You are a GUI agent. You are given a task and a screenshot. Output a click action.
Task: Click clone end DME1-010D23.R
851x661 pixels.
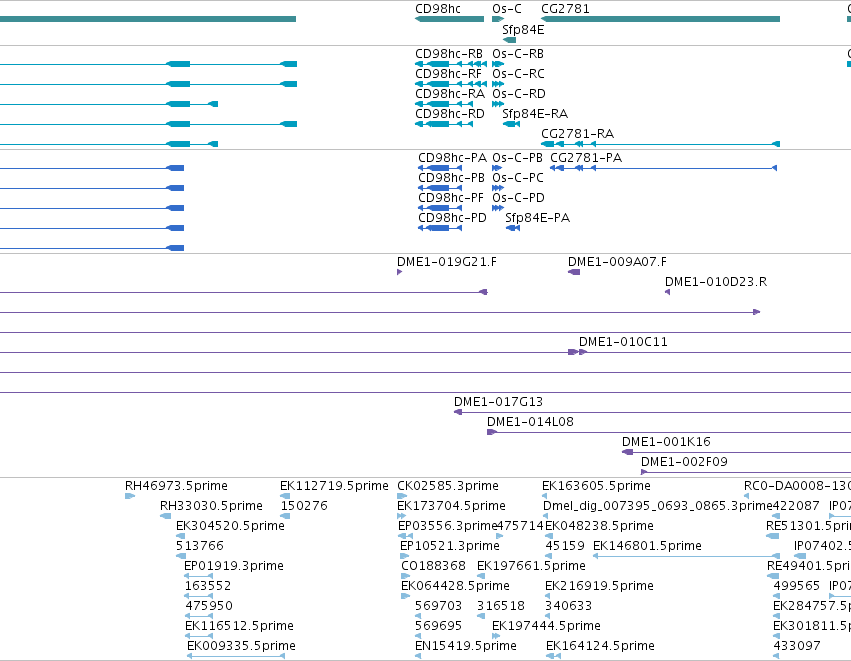[668, 293]
